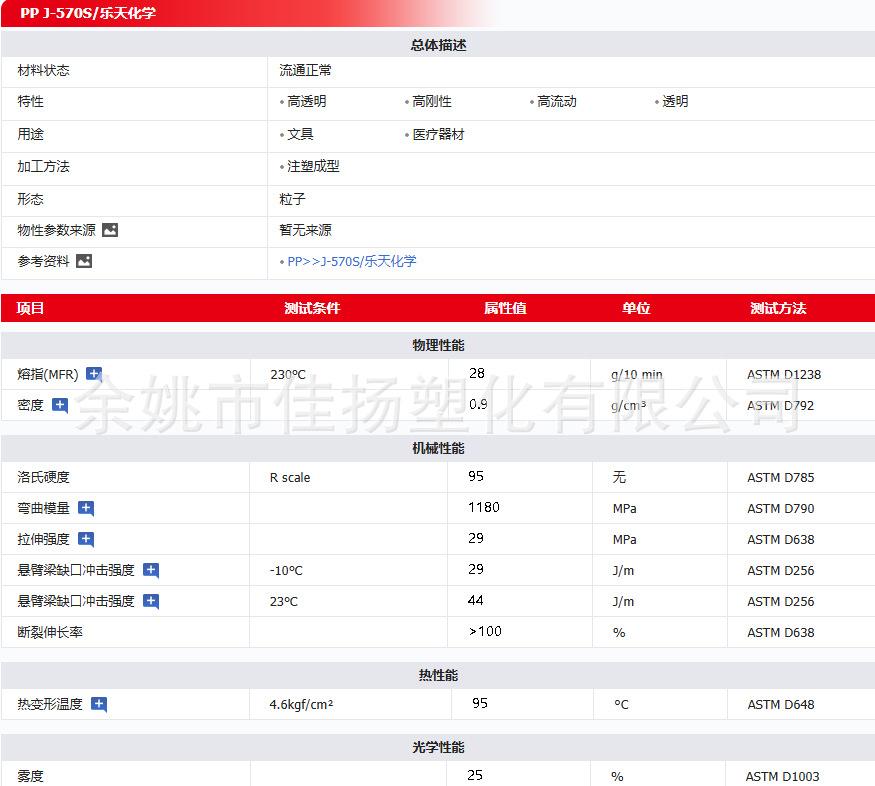Click the 物理性能 section heading
Screen dimensions: 875x786
[438, 345]
